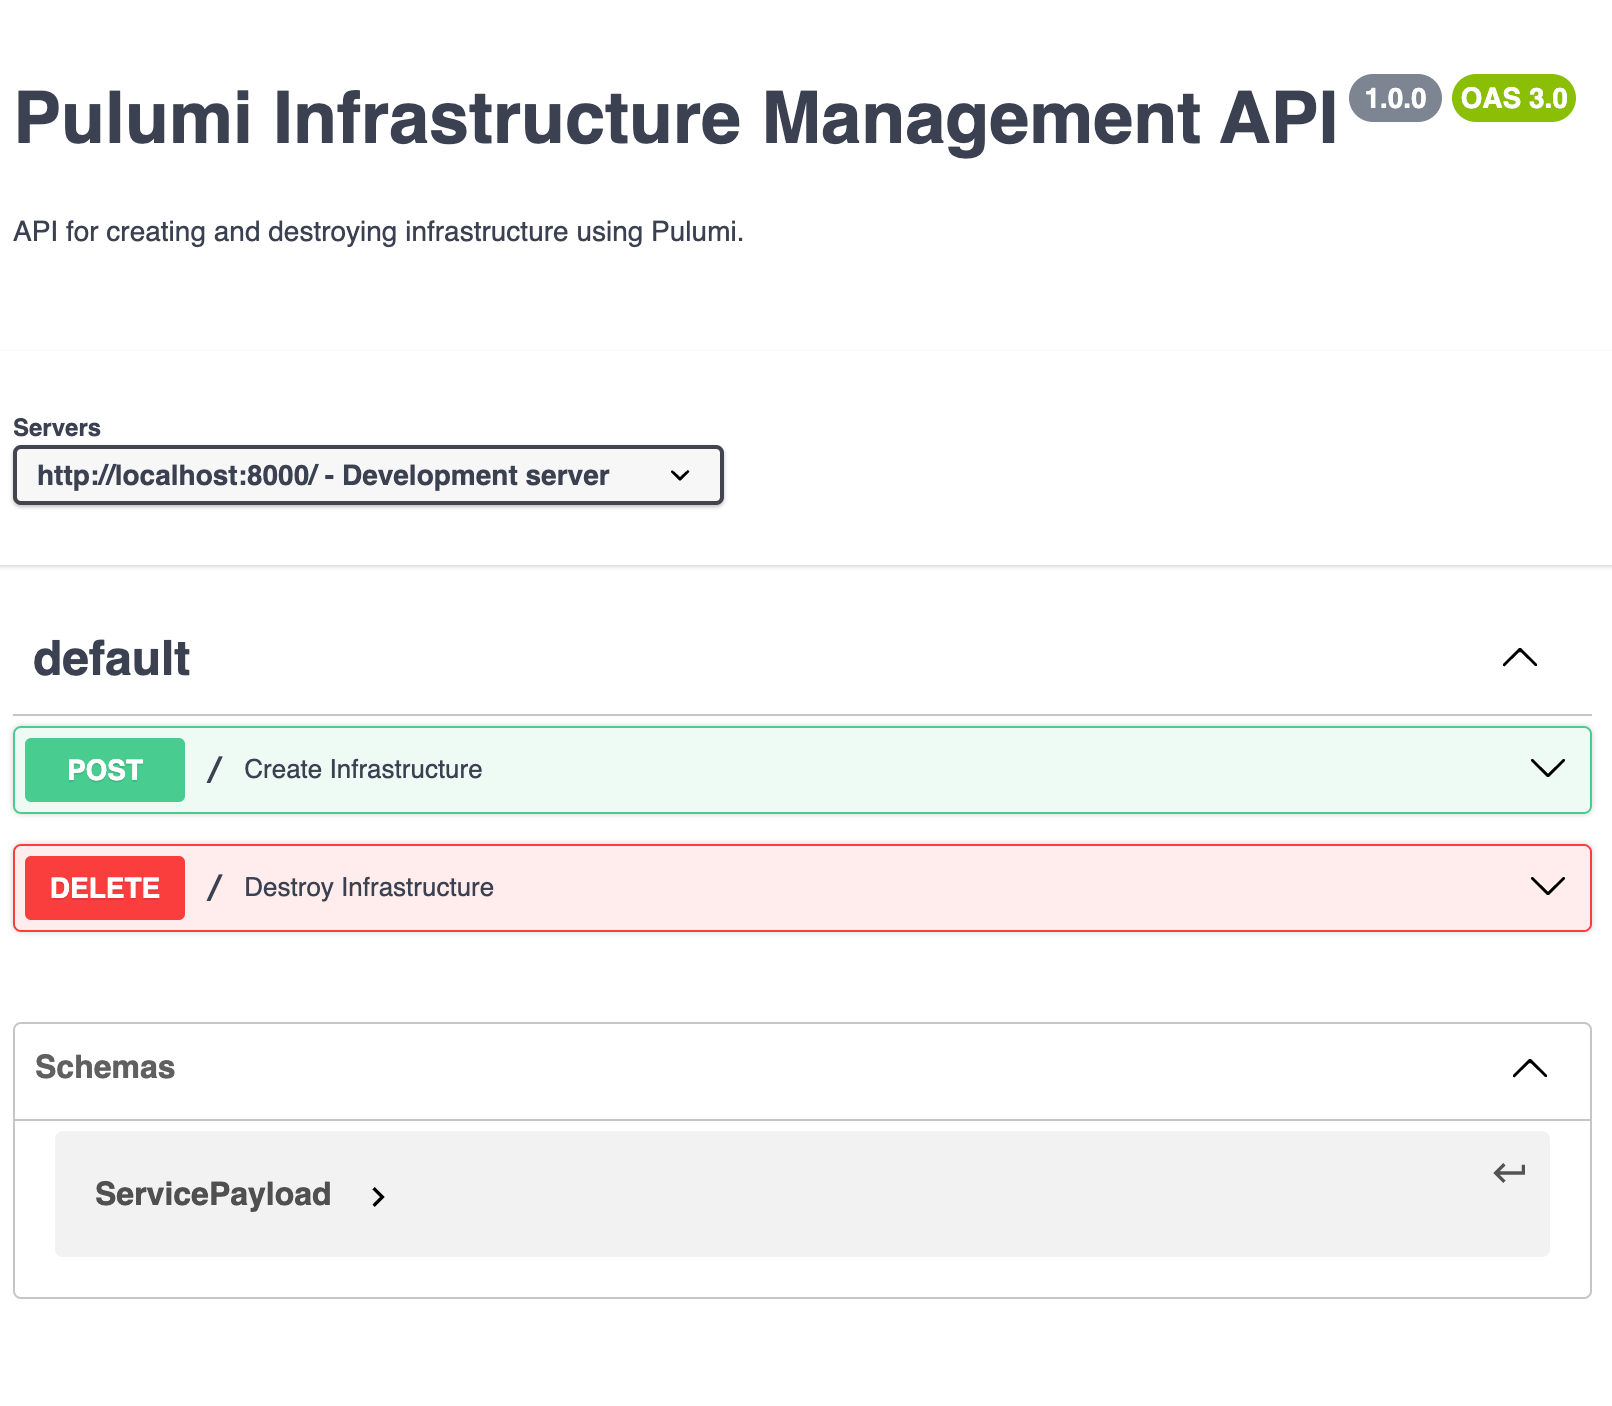Click the red DELETE method badge
The image size is (1612, 1406).
coord(105,888)
